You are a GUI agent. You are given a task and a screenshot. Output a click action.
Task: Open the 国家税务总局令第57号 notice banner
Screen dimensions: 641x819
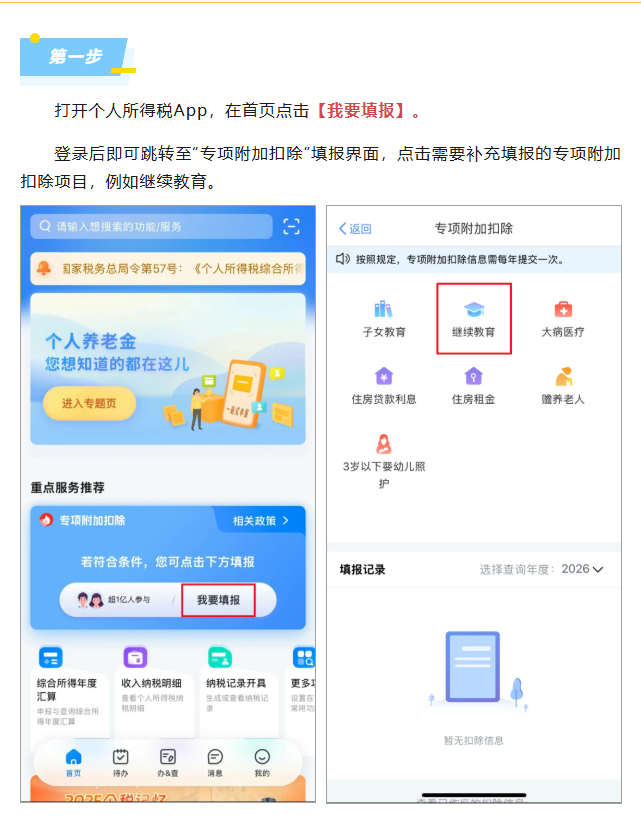[168, 269]
